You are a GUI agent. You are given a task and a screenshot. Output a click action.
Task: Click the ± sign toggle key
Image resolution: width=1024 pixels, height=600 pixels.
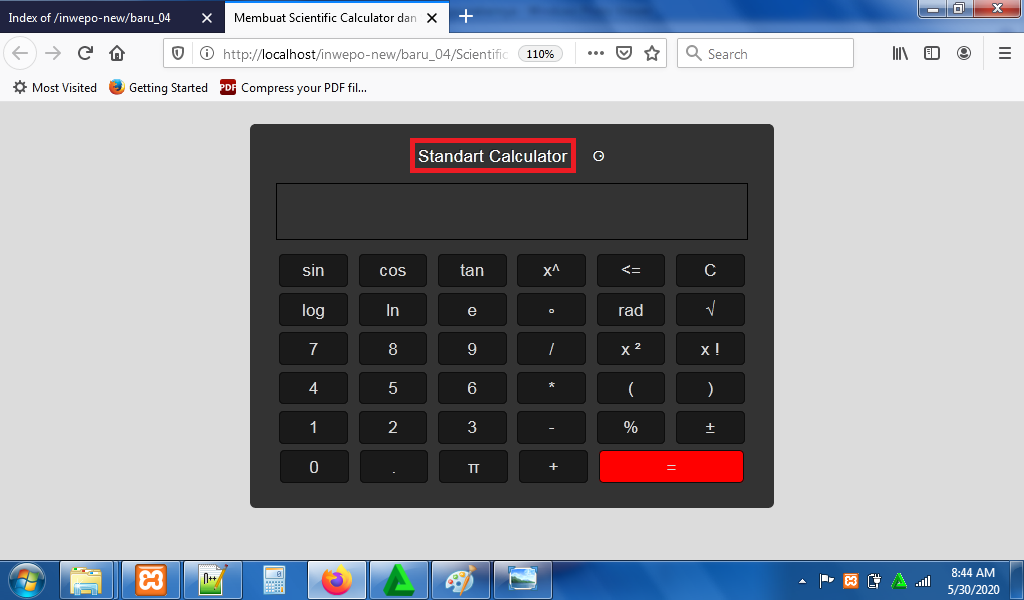coord(711,428)
